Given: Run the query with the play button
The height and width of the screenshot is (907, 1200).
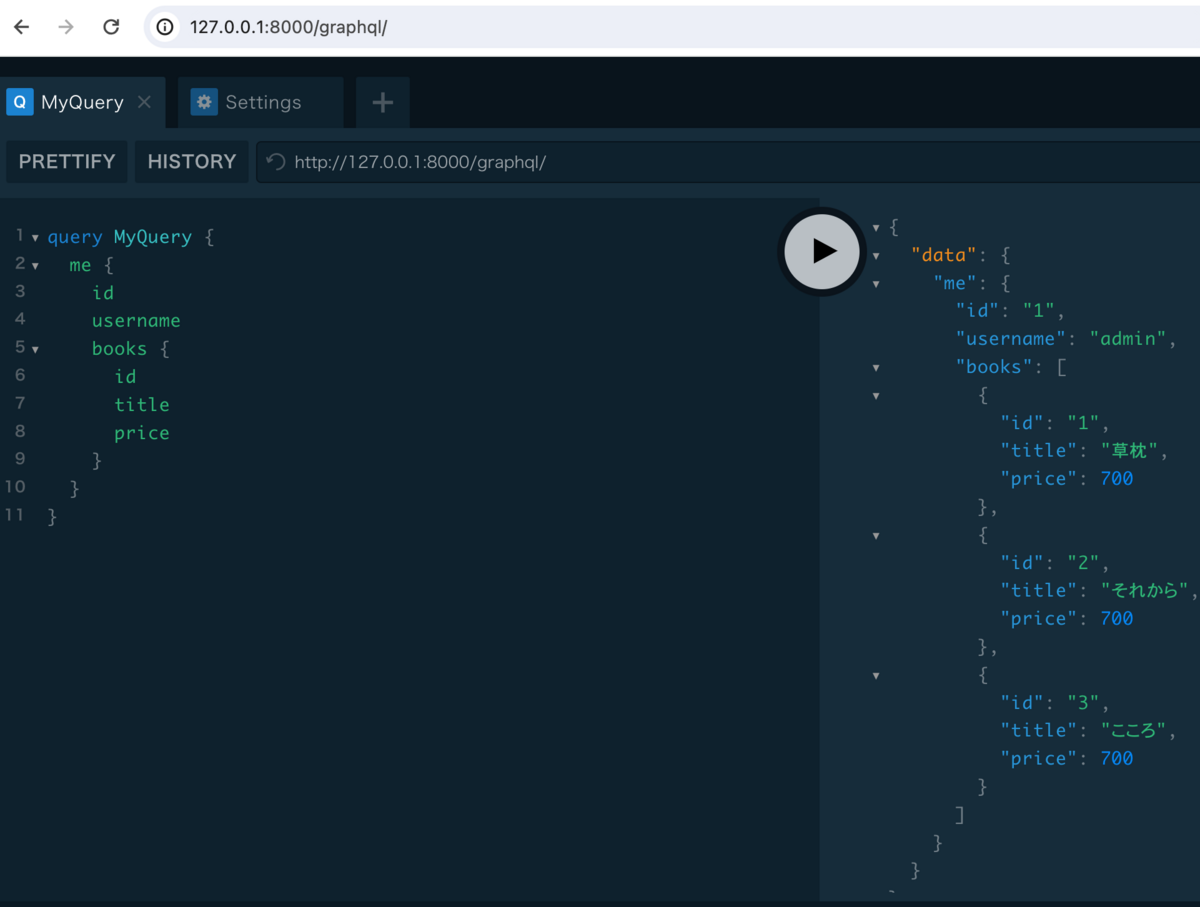Looking at the screenshot, I should (822, 252).
